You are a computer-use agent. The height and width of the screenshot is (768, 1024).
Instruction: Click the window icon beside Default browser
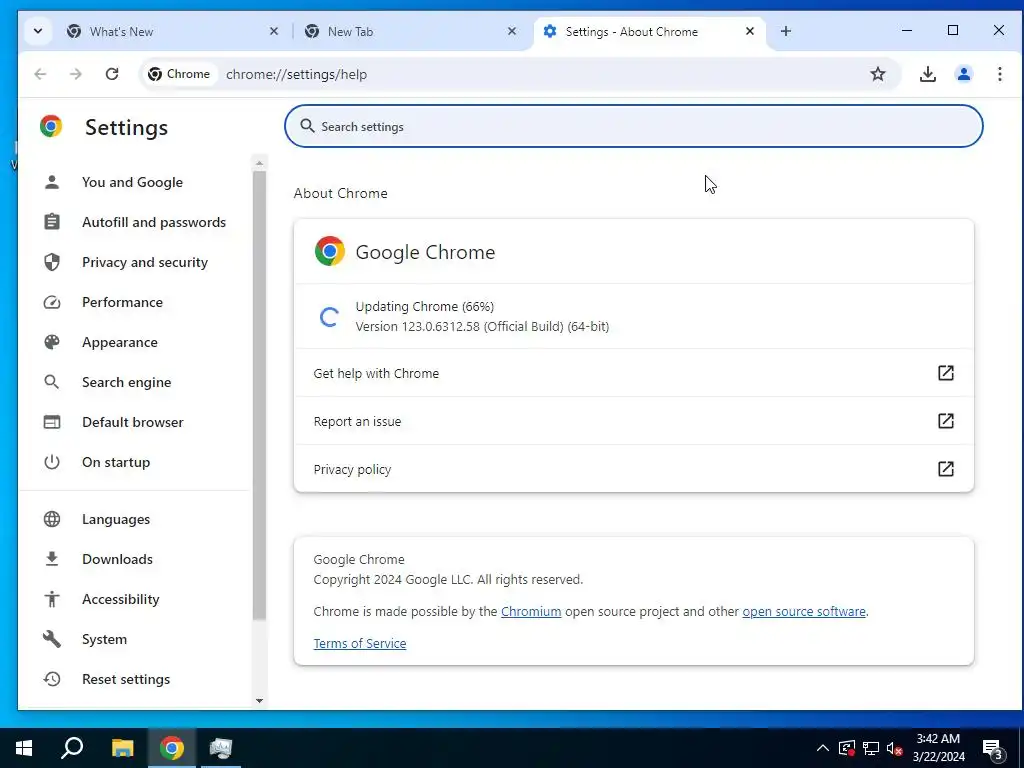(x=52, y=422)
